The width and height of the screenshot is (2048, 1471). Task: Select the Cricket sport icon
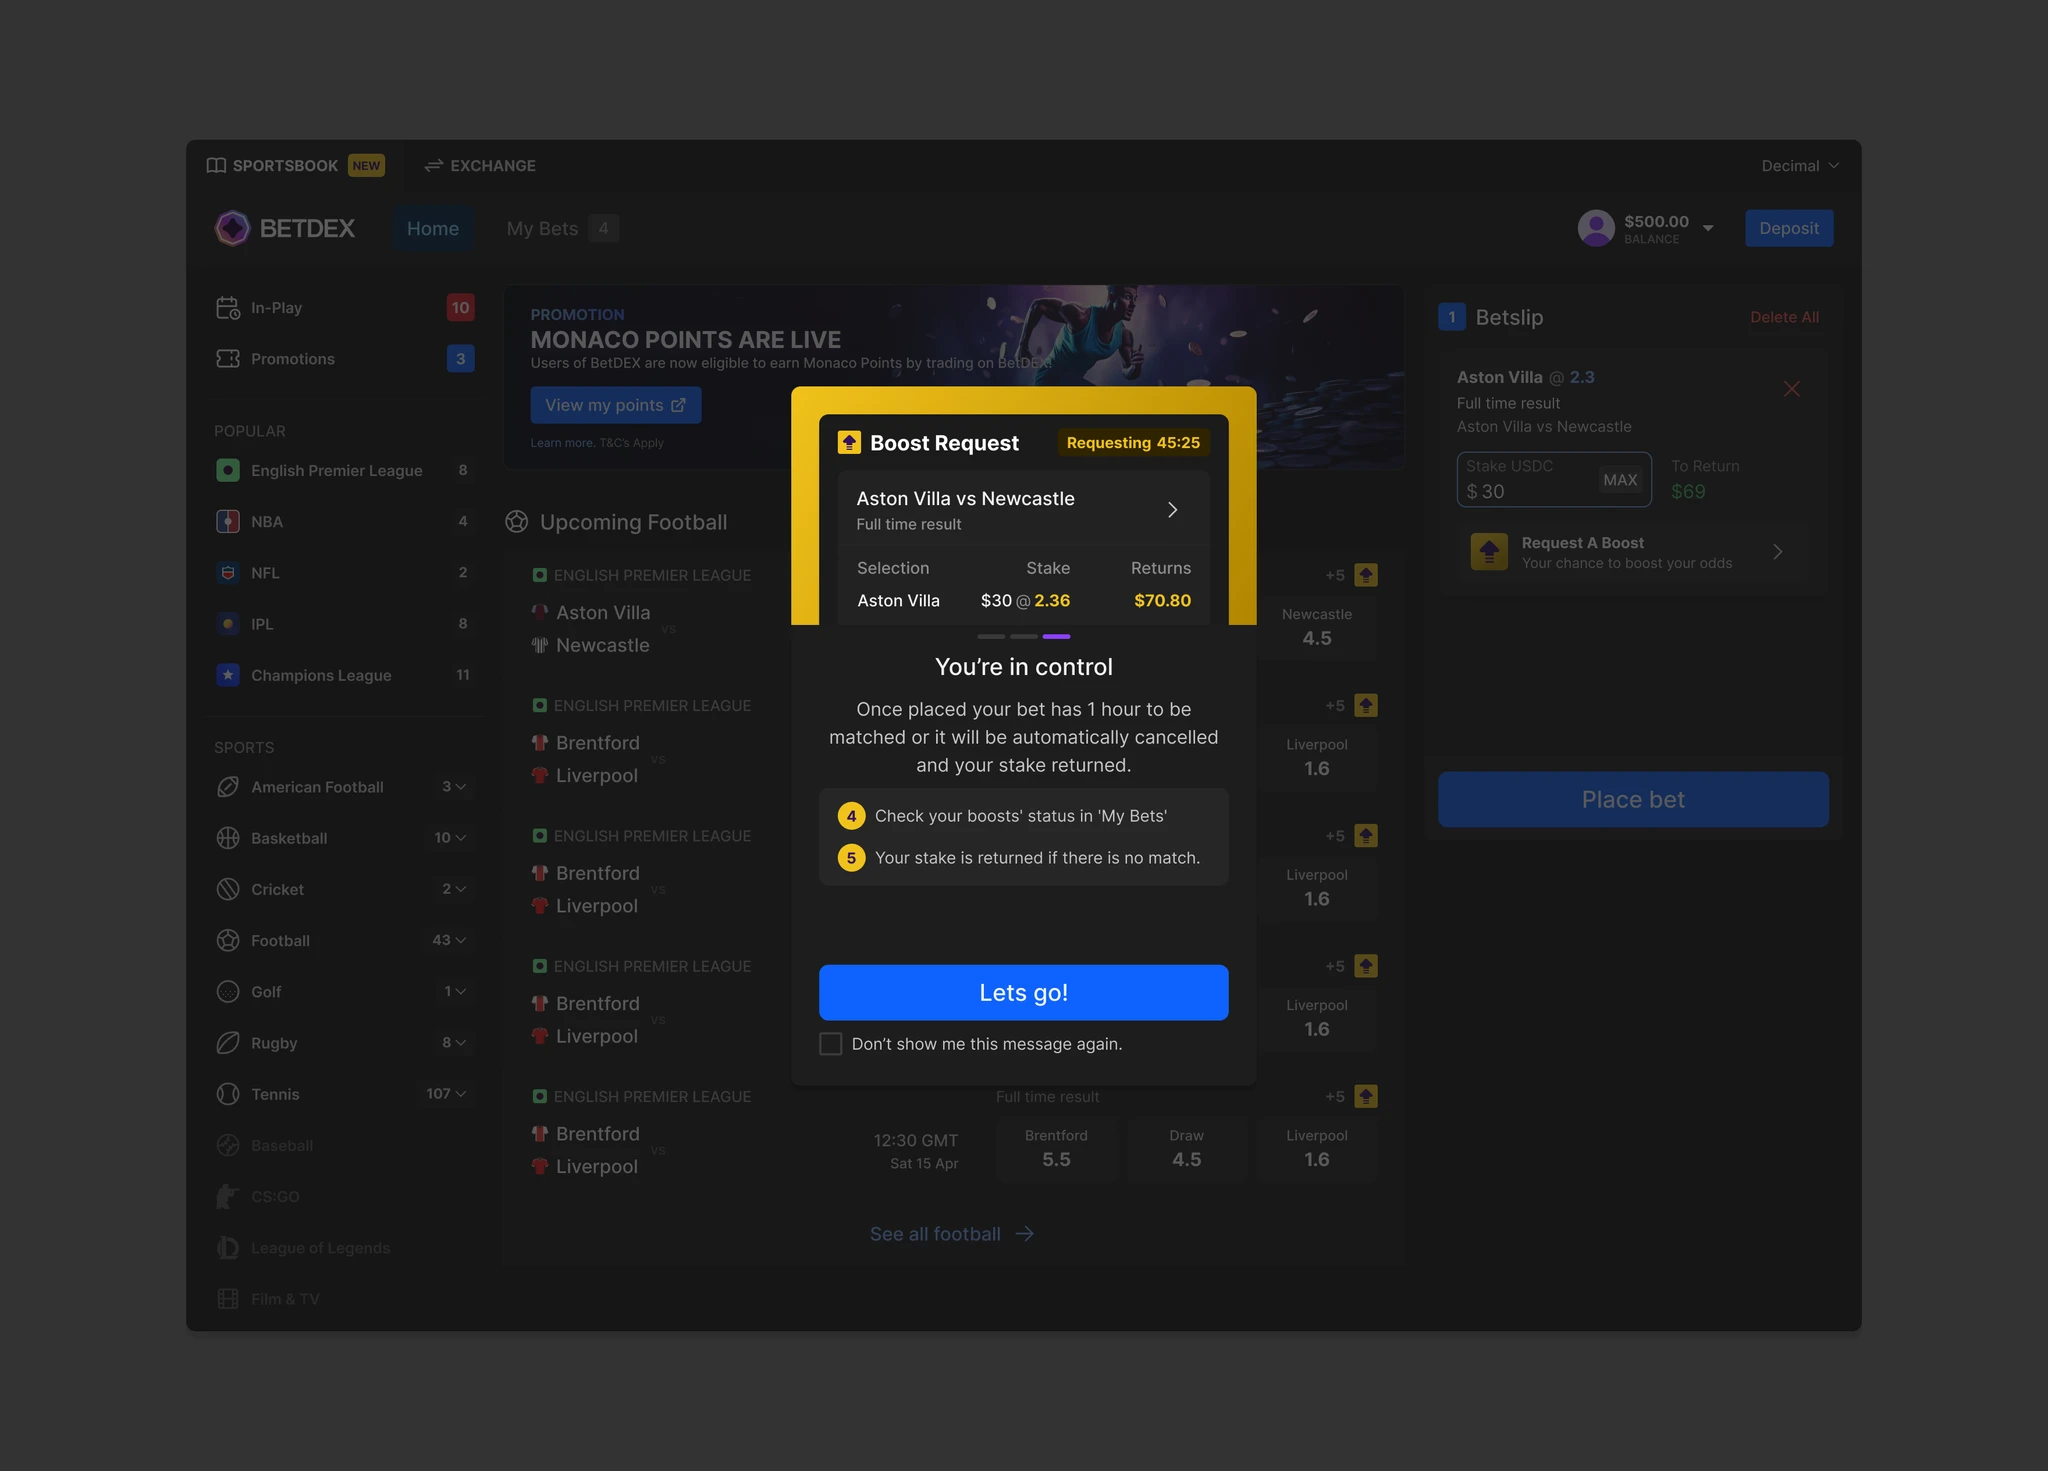pos(228,889)
